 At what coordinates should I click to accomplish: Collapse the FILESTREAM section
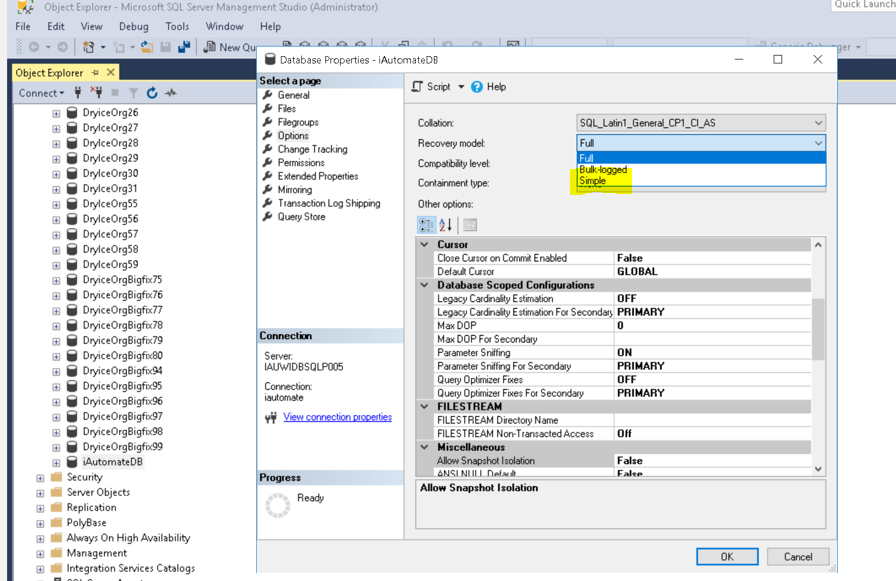tap(425, 407)
